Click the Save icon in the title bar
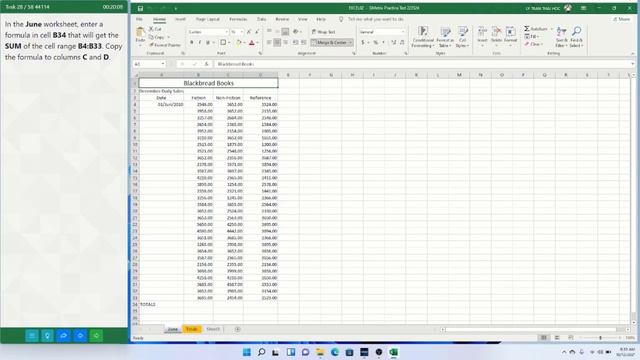640x360 pixels. click(140, 8)
